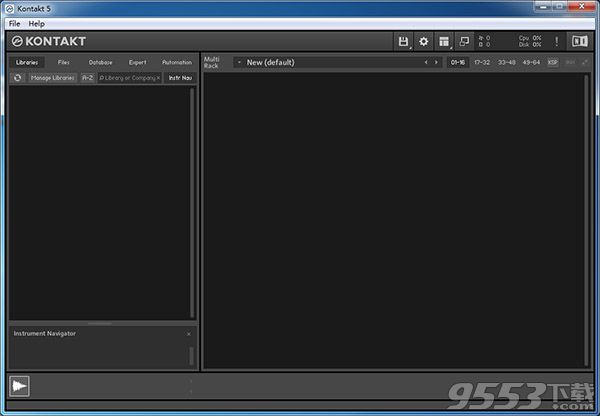Select rack page 49-64
Viewport: 600px width, 416px height.
point(531,62)
